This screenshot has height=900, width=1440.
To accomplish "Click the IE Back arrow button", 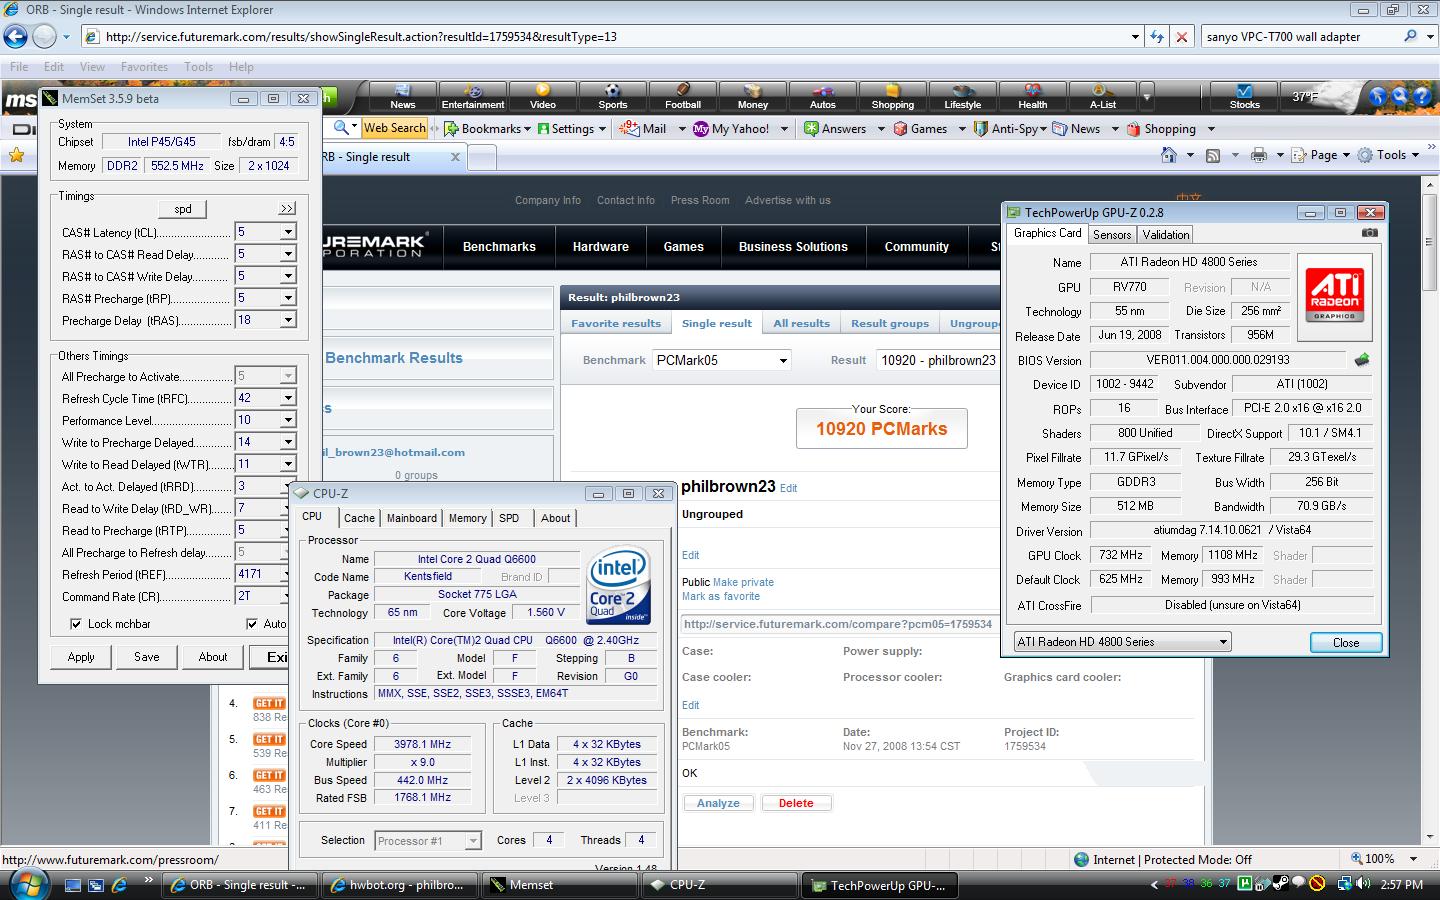I will tap(15, 37).
